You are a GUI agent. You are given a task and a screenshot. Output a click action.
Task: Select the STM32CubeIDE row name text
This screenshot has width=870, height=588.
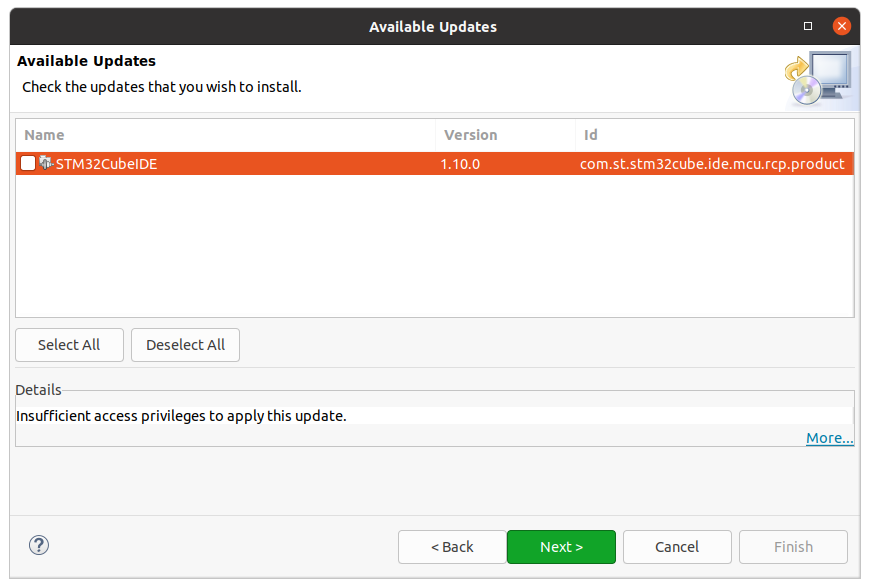coord(106,164)
